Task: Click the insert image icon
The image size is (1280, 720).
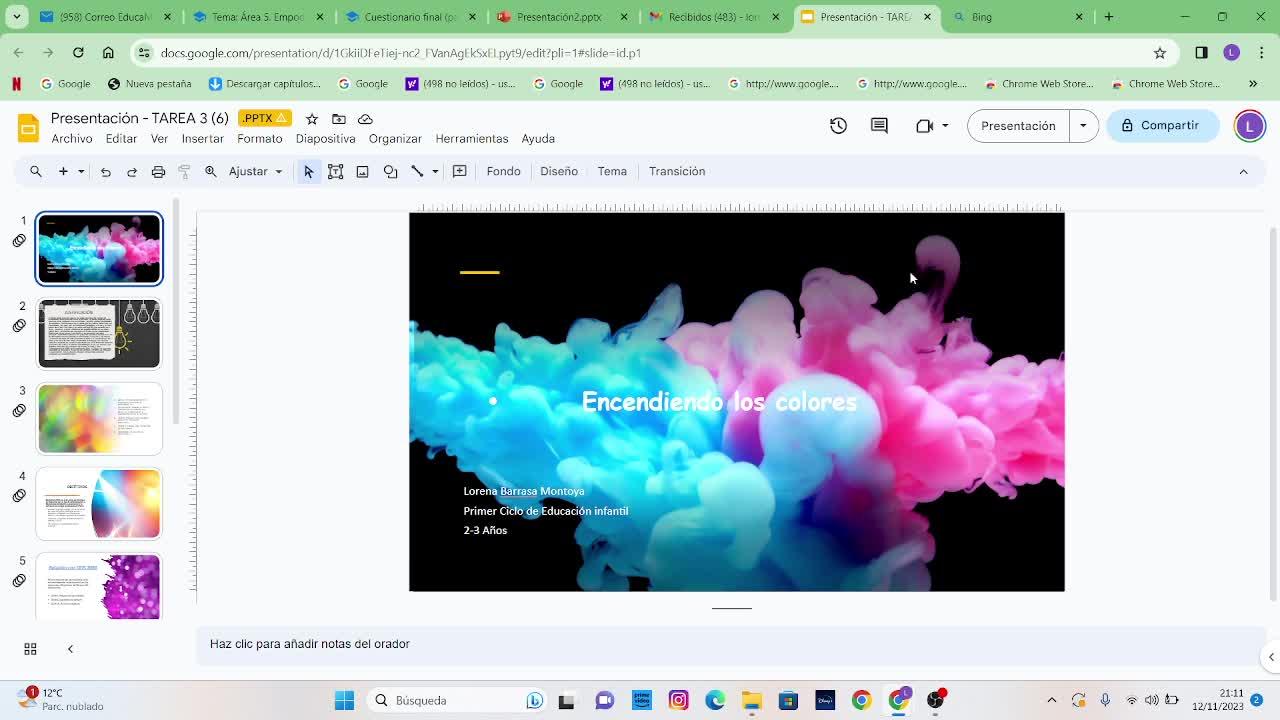Action: [x=363, y=172]
